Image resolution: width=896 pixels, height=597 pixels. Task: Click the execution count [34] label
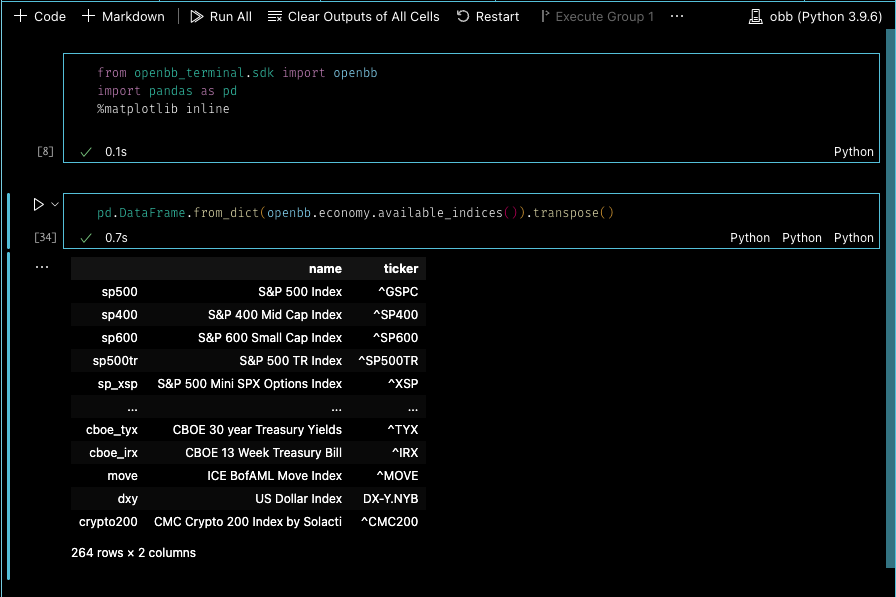tap(45, 237)
